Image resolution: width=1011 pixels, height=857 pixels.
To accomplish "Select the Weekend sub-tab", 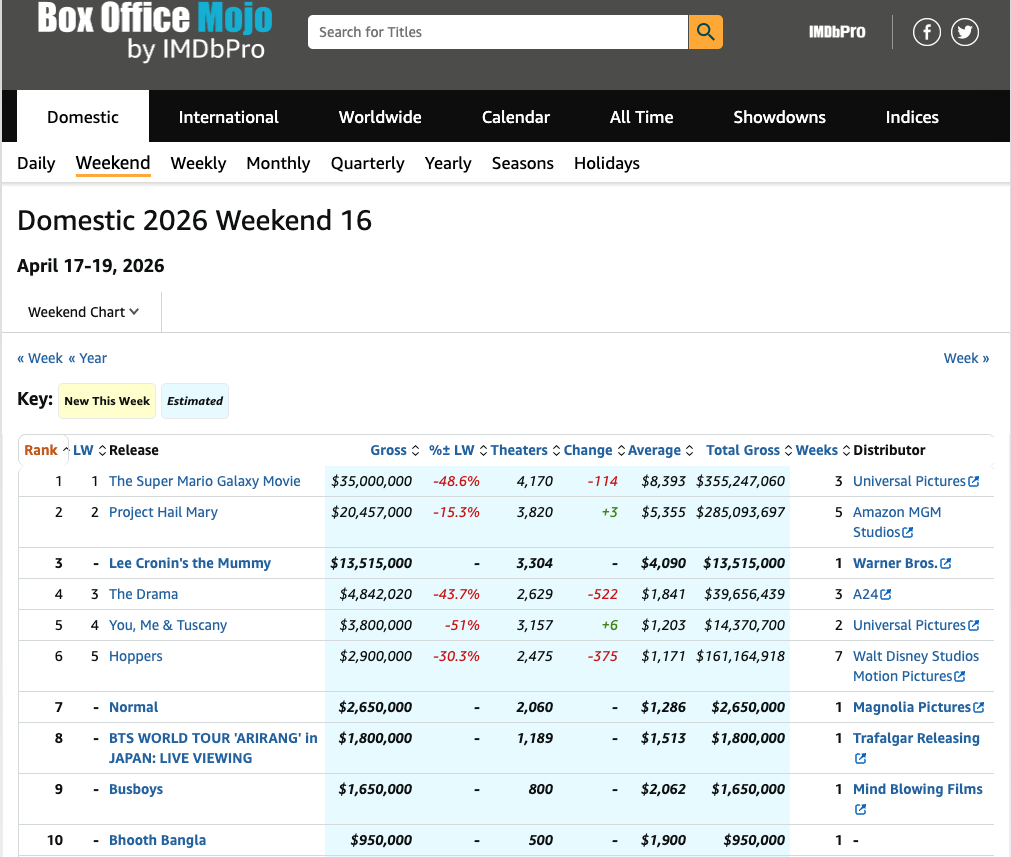I will (113, 163).
